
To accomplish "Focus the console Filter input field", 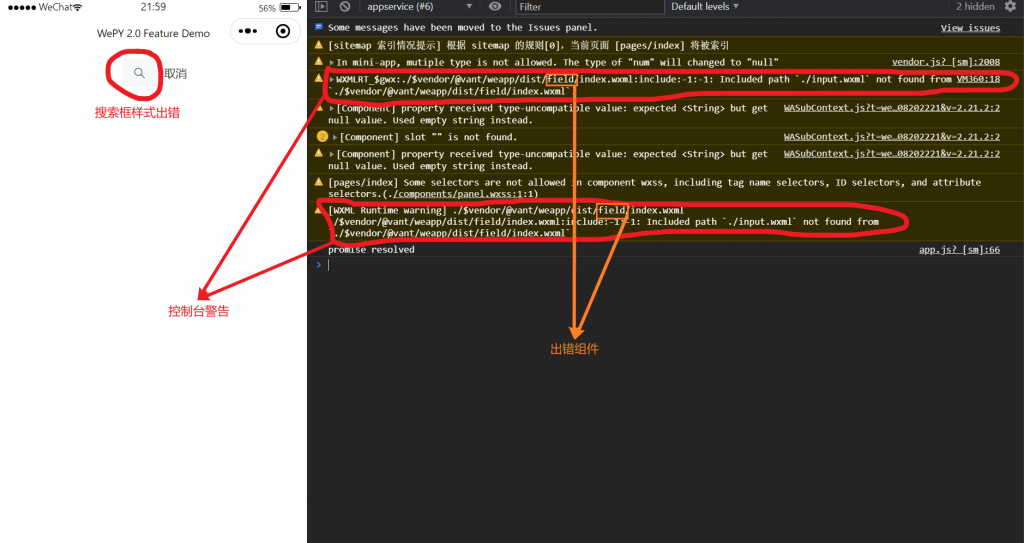I will click(590, 7).
